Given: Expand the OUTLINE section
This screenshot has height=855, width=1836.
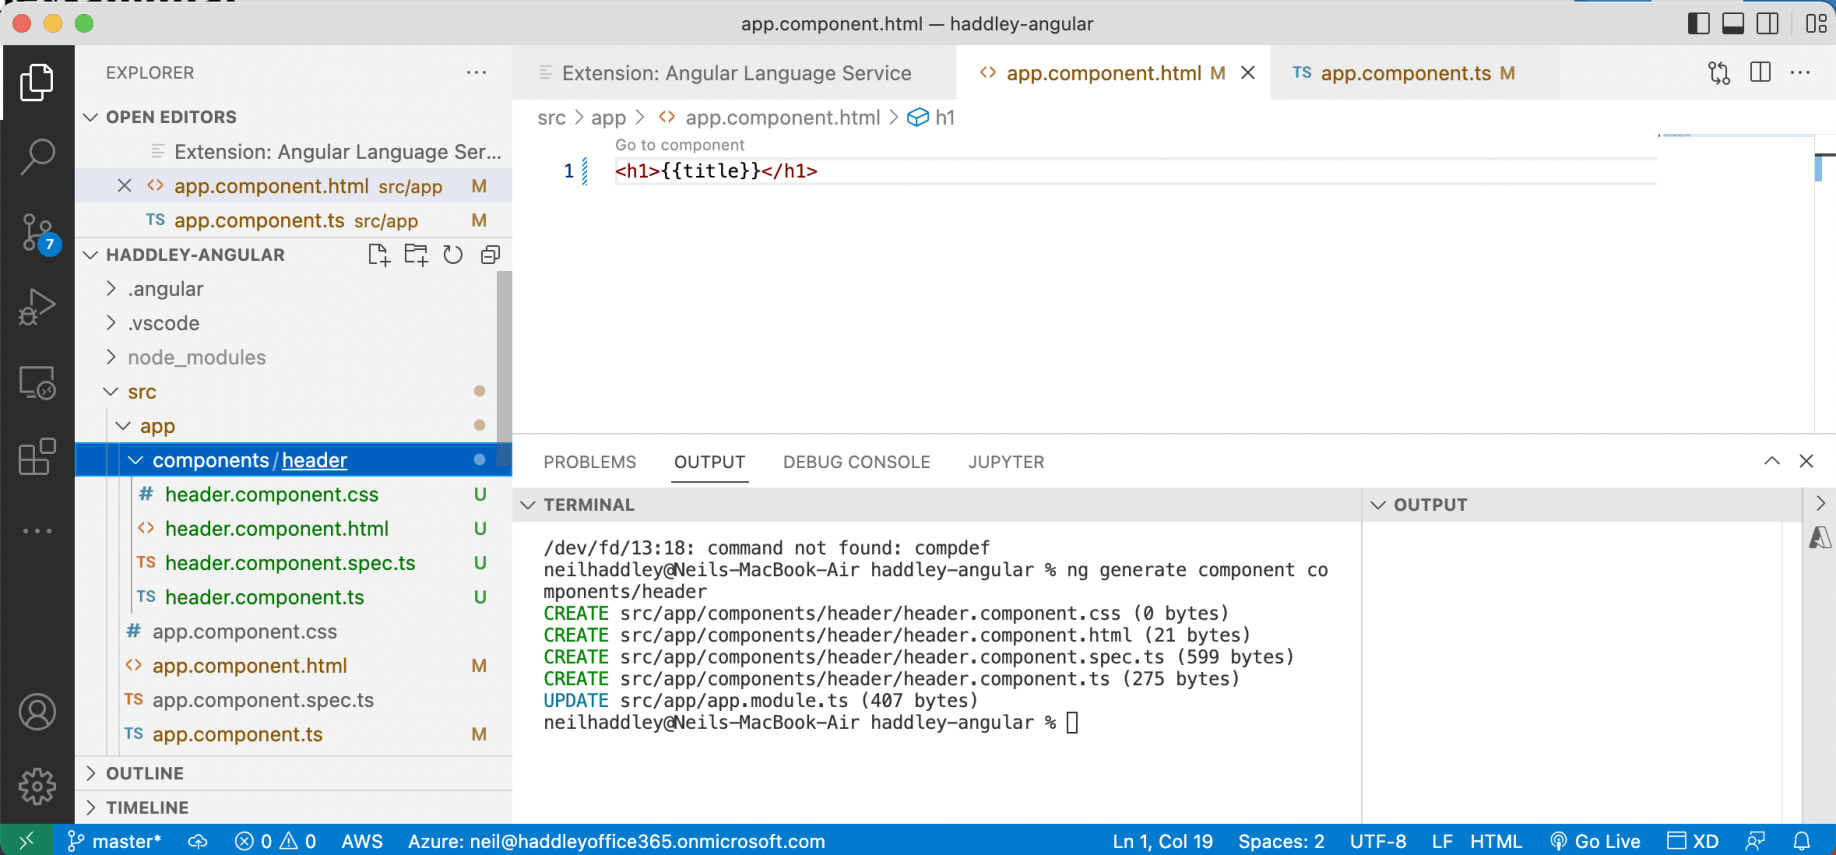Looking at the screenshot, I should click(145, 773).
